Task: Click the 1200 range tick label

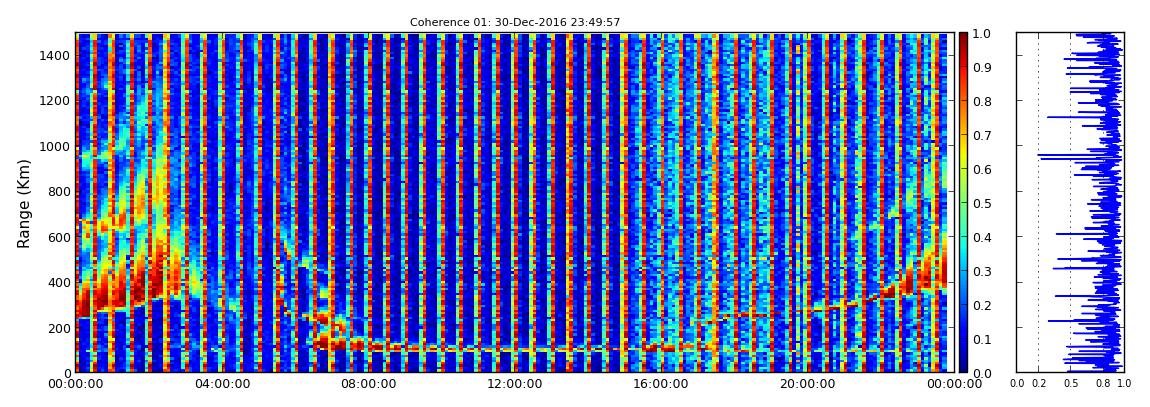Action: [x=55, y=101]
